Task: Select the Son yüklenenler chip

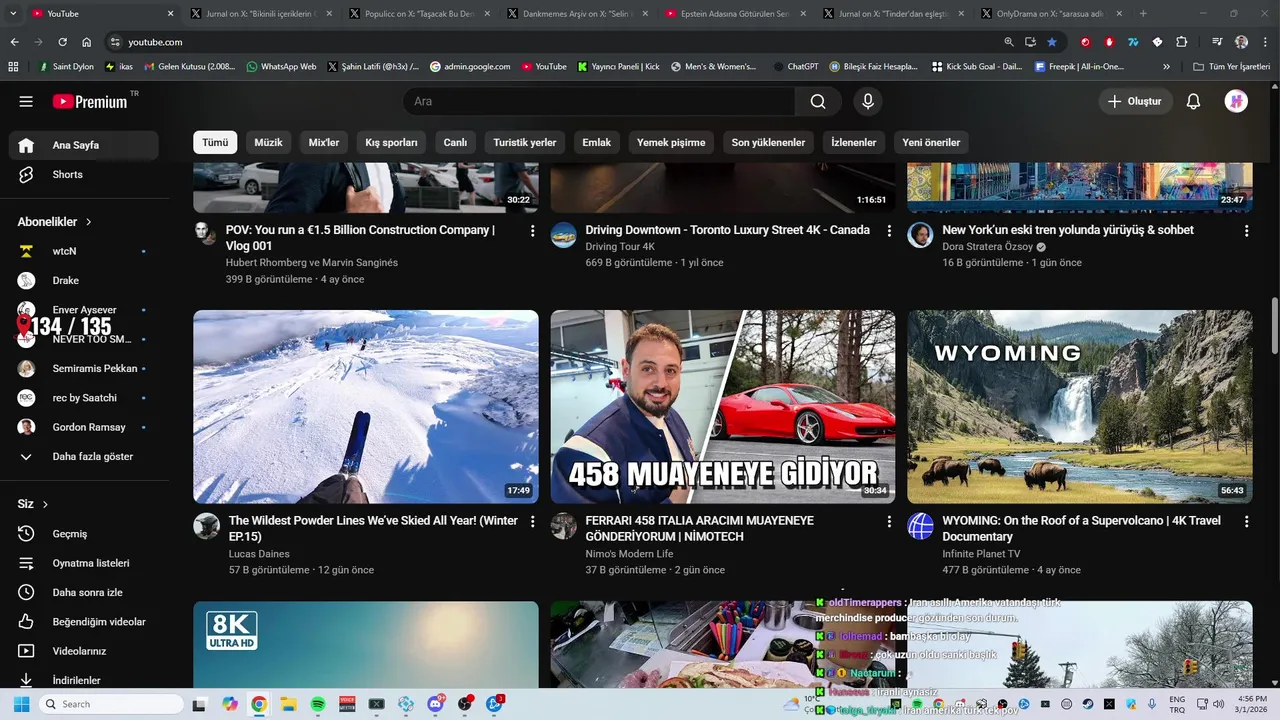Action: click(x=768, y=142)
